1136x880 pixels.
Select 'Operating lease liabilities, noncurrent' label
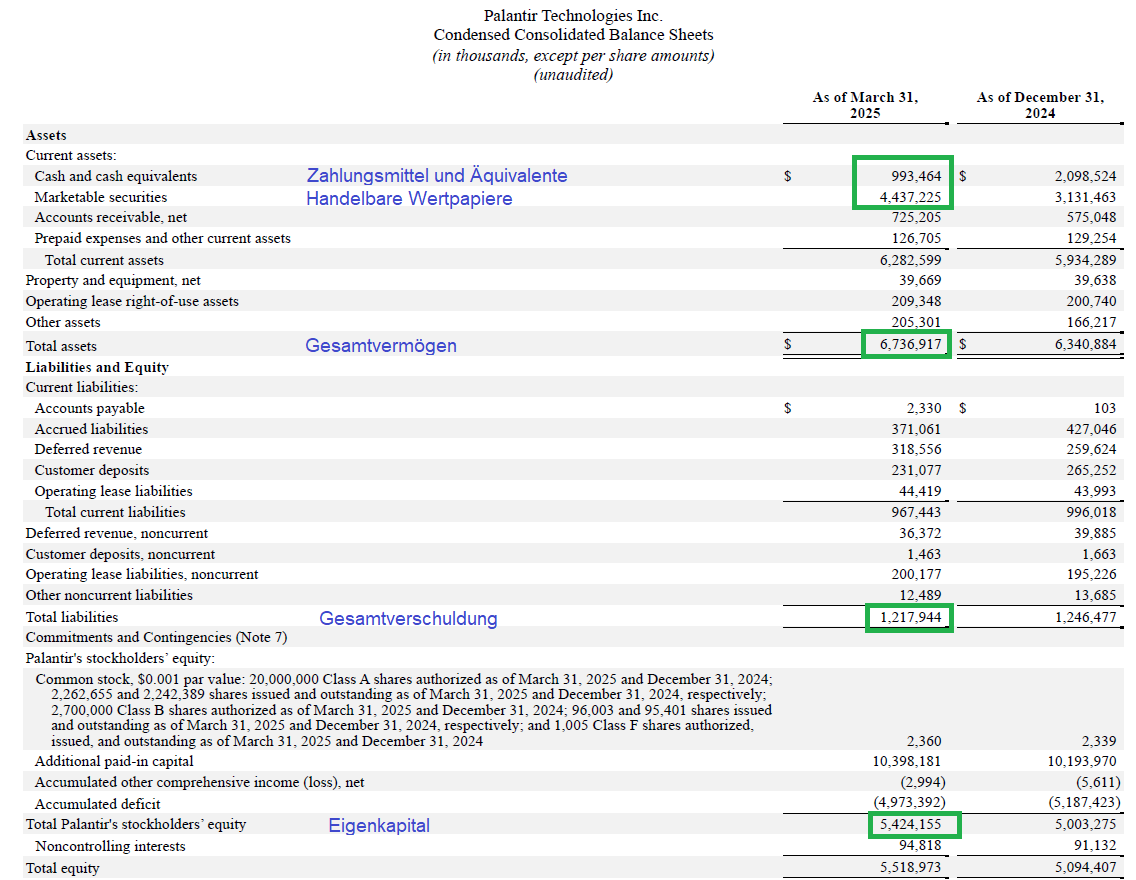pos(142,574)
